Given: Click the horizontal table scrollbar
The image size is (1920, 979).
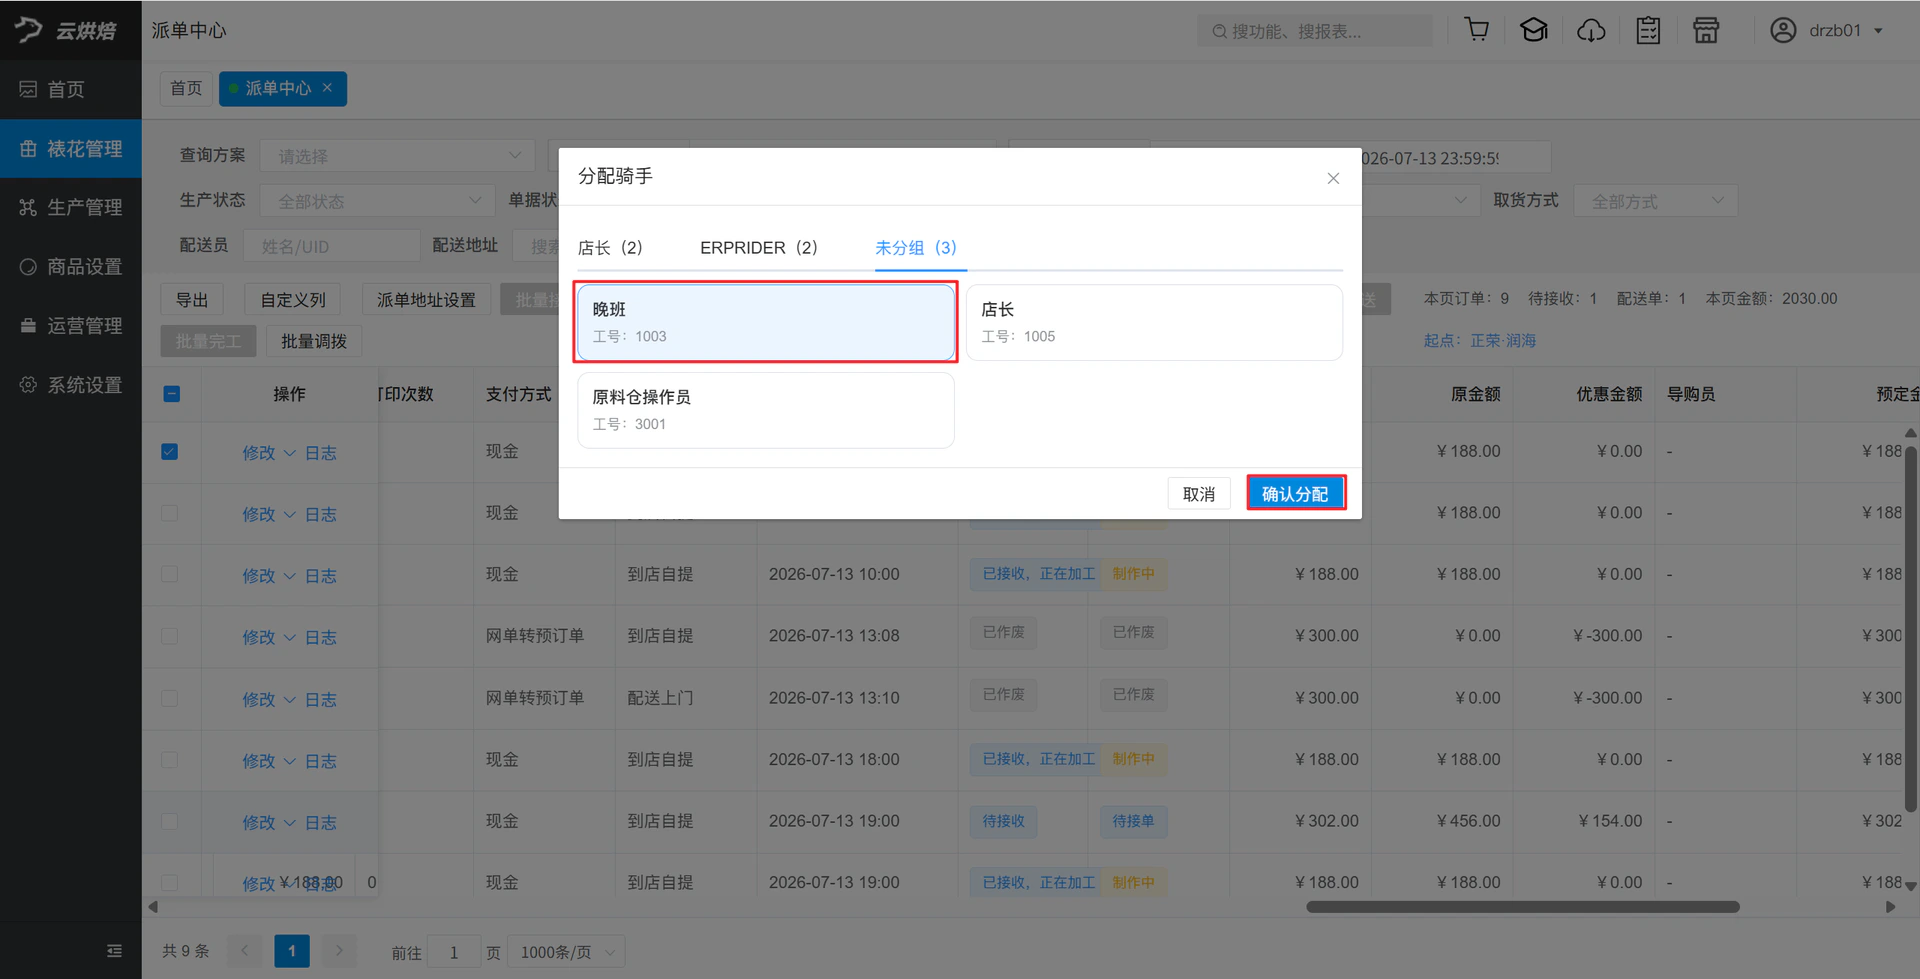Looking at the screenshot, I should tap(1522, 907).
